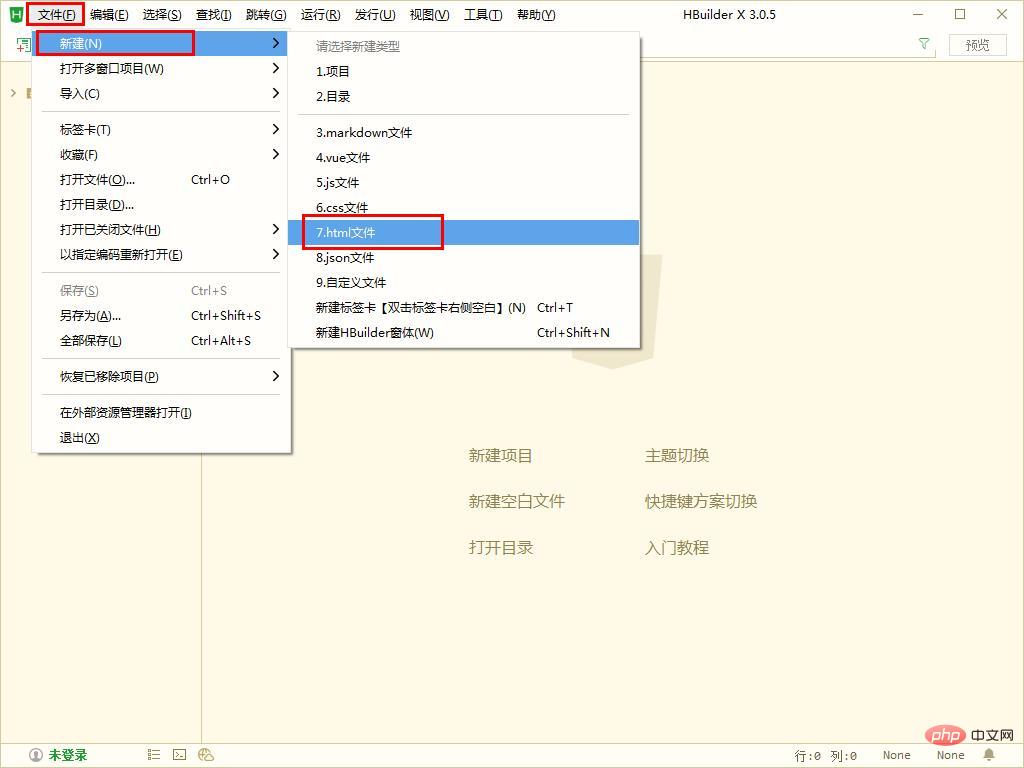Click the green HBuilder logo icon
Image resolution: width=1024 pixels, height=768 pixels.
pyautogui.click(x=16, y=14)
